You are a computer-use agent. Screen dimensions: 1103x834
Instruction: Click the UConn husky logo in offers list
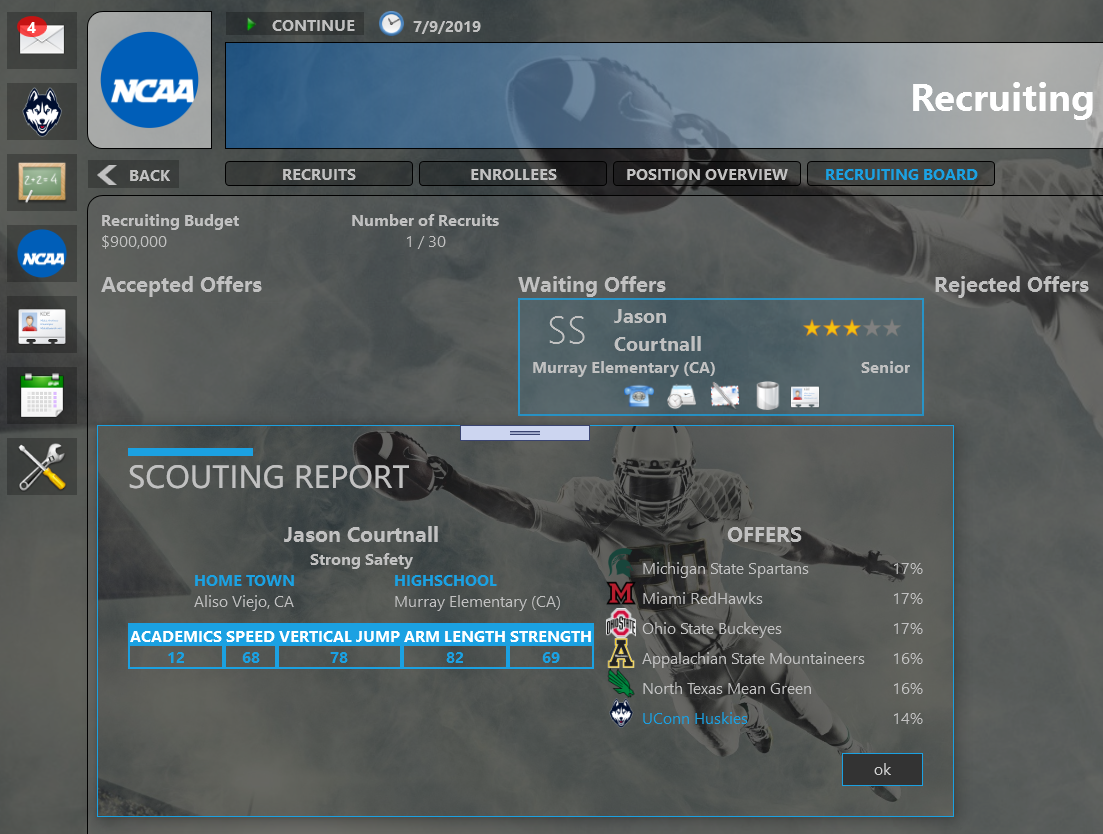(620, 714)
